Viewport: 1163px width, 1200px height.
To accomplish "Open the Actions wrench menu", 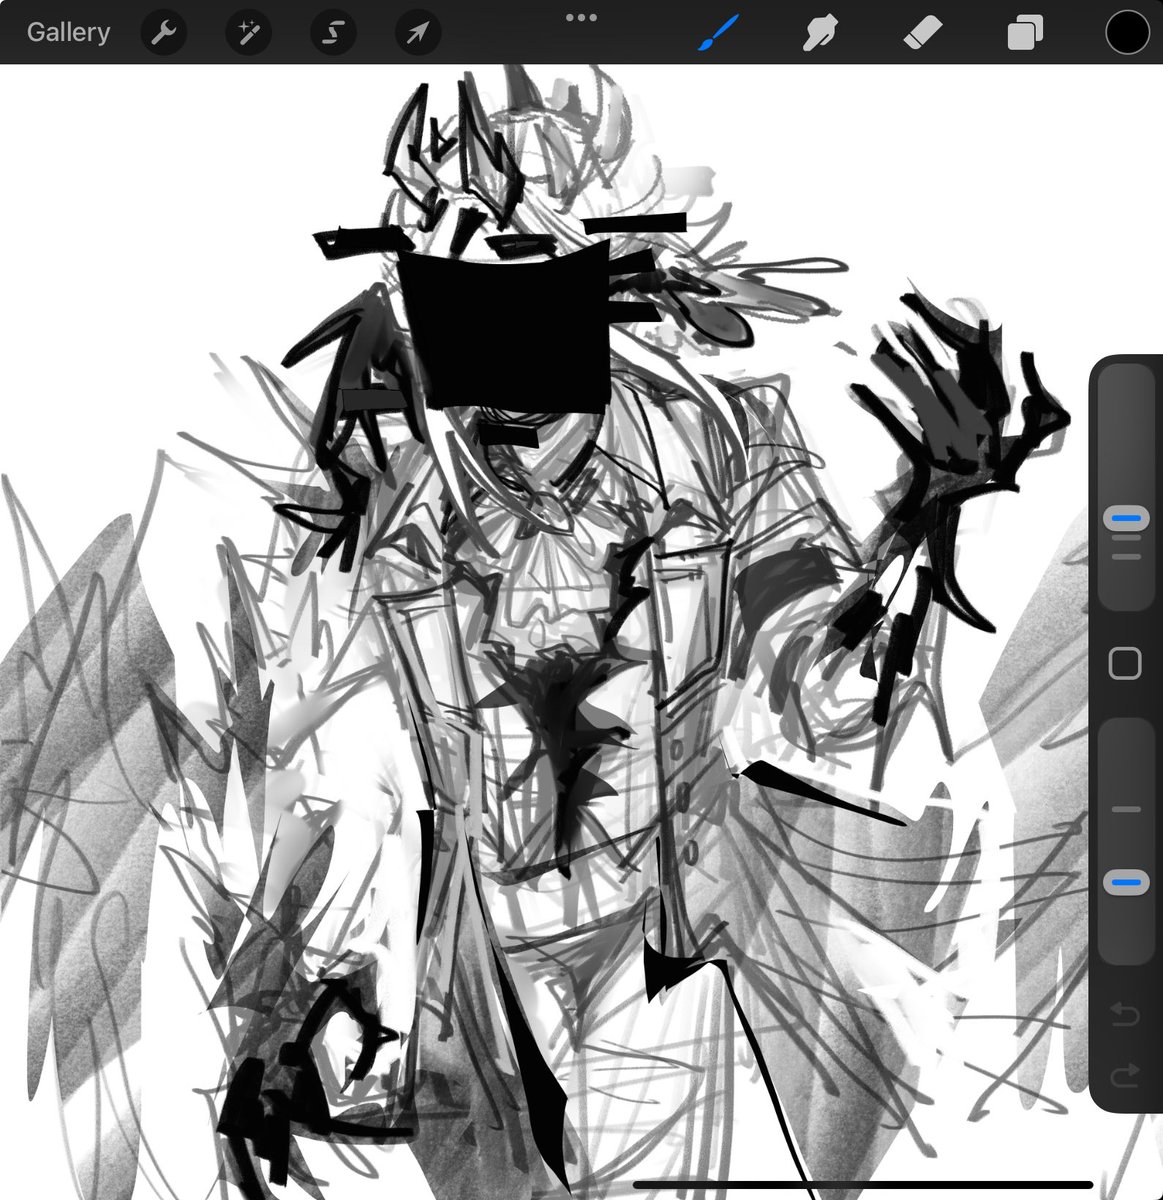I will [163, 33].
